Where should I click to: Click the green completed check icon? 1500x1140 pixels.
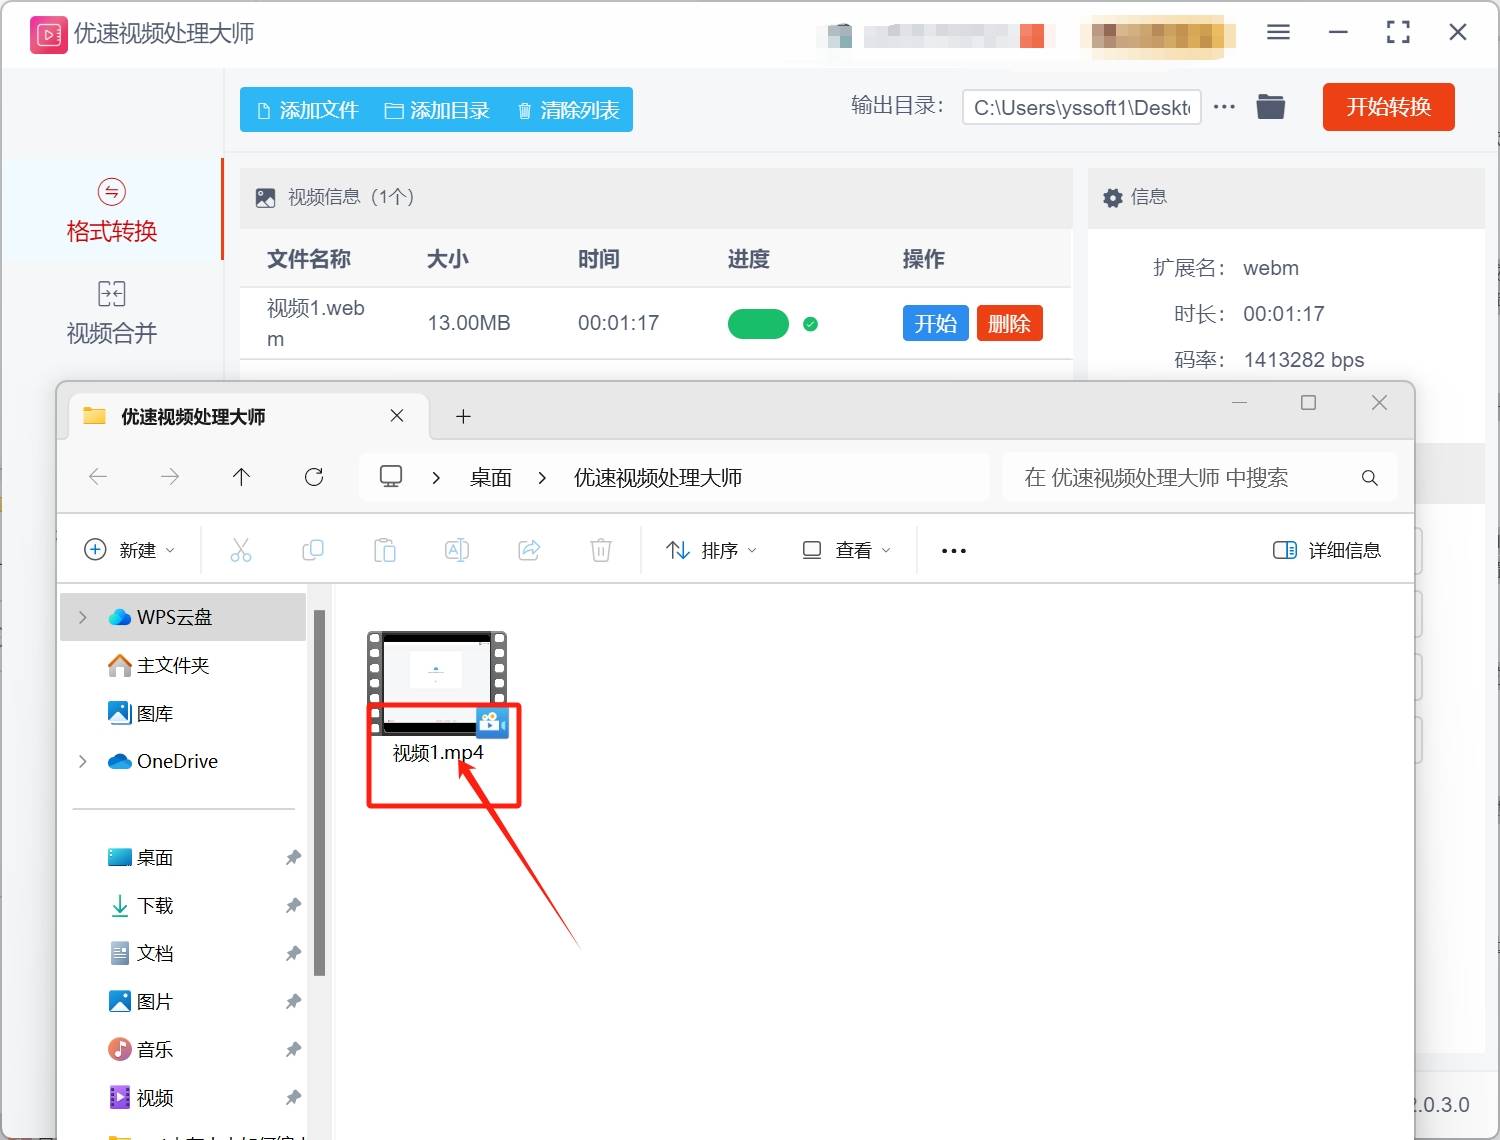811,324
